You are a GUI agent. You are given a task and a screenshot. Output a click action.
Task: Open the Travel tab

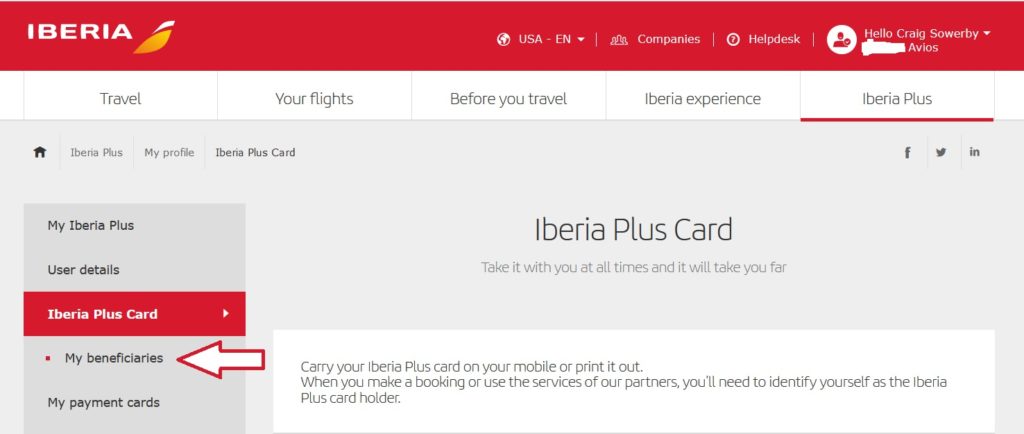point(120,99)
